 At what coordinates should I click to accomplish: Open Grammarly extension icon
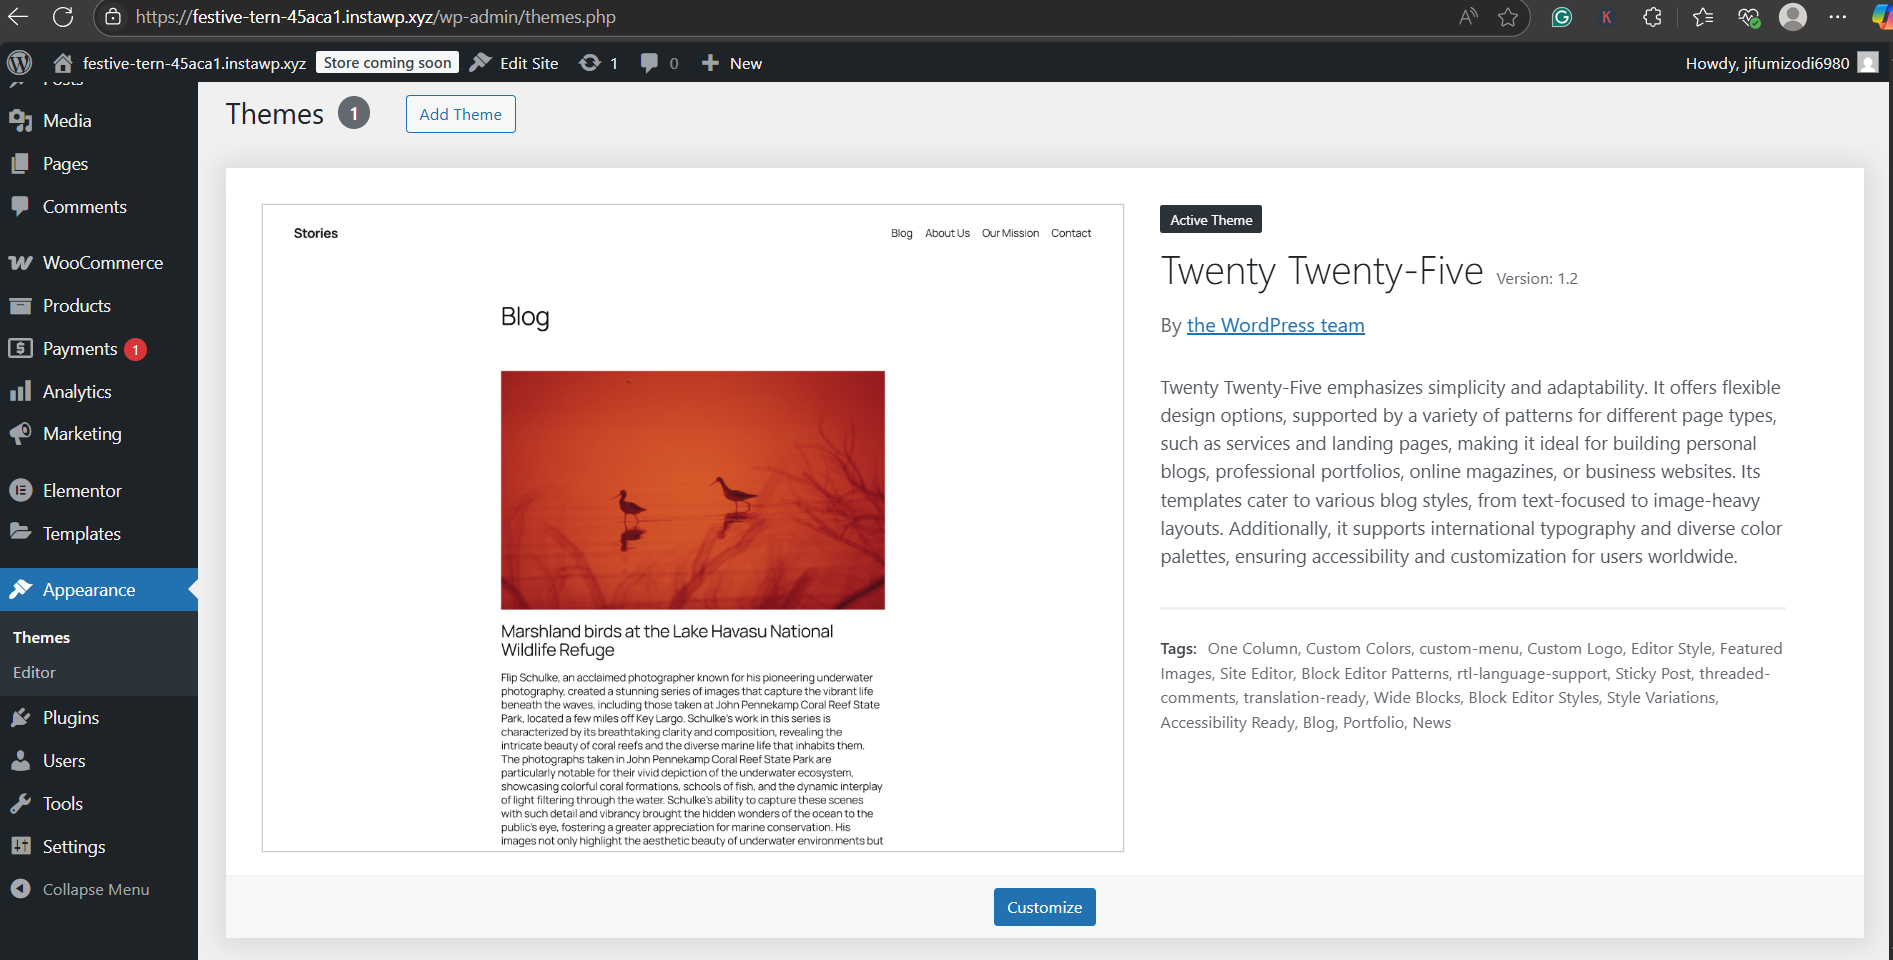[1562, 17]
